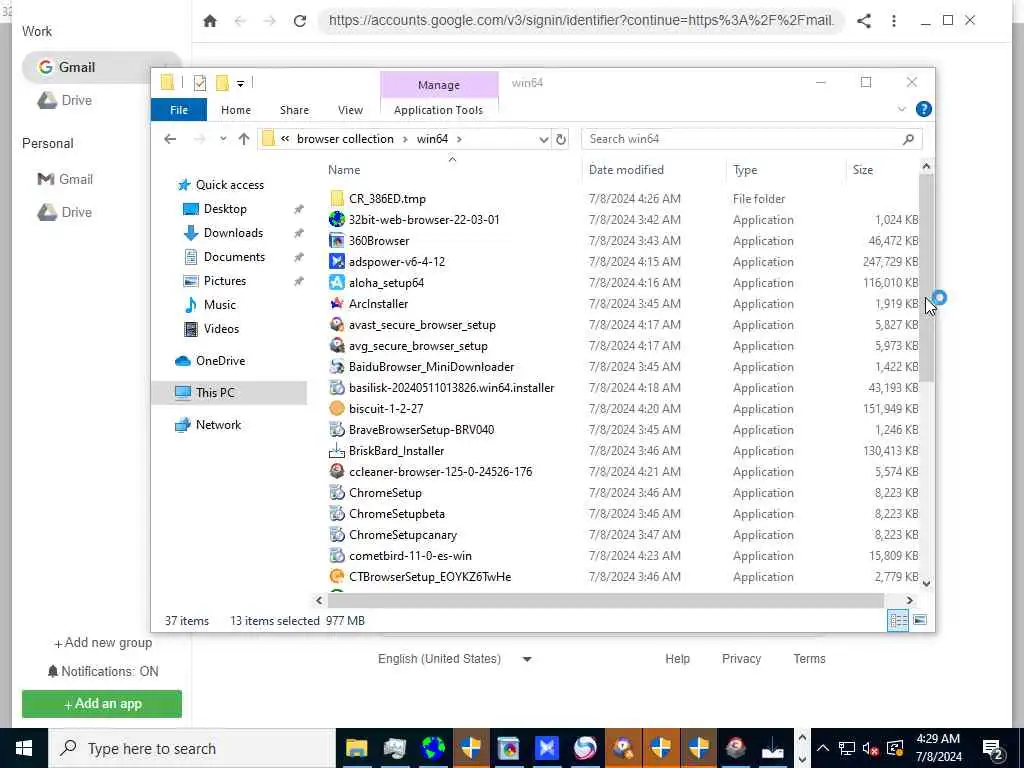Viewport: 1024px width, 768px height.
Task: Open File Explorer help icon
Action: 923,109
